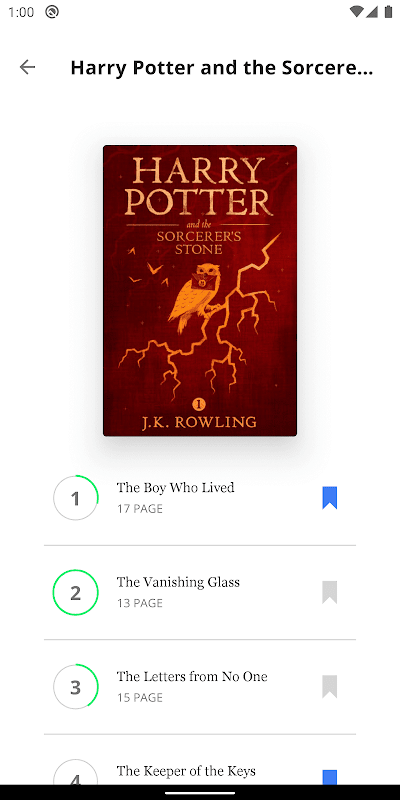Click chapter 2 progress circle
Viewport: 400px width, 800px height.
(76, 592)
